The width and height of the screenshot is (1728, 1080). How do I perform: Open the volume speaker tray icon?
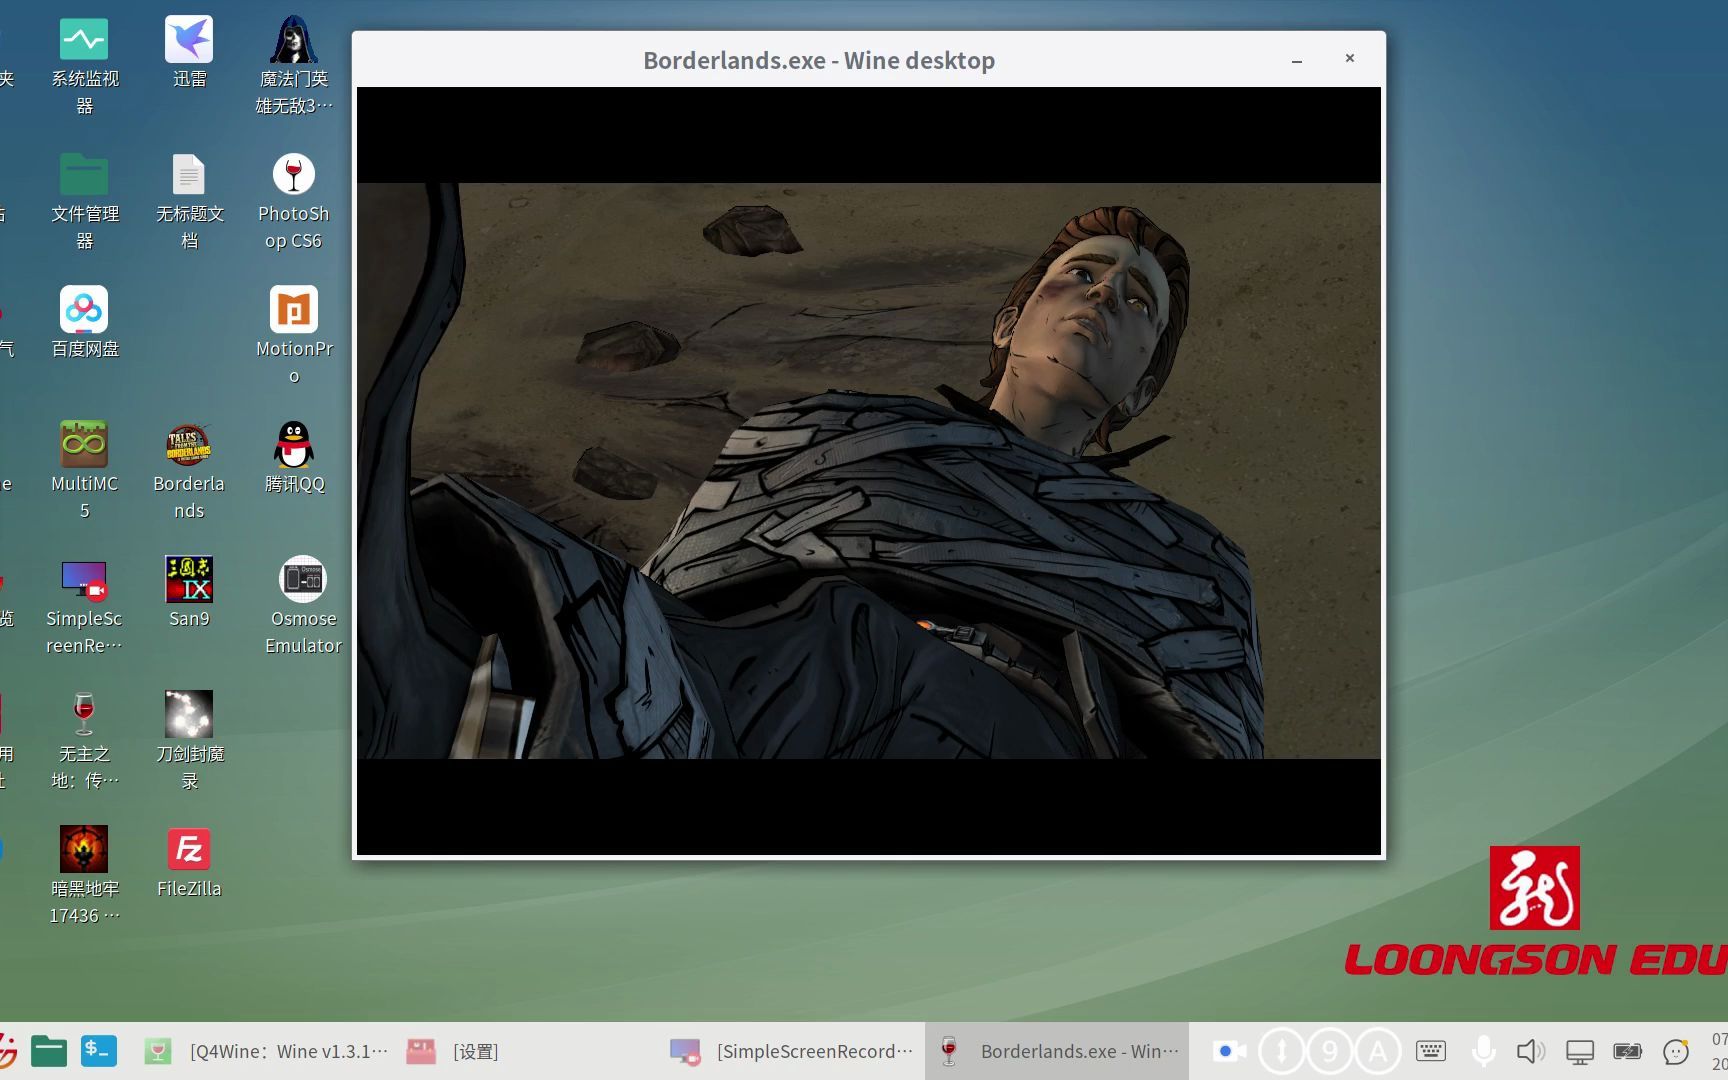tap(1530, 1051)
